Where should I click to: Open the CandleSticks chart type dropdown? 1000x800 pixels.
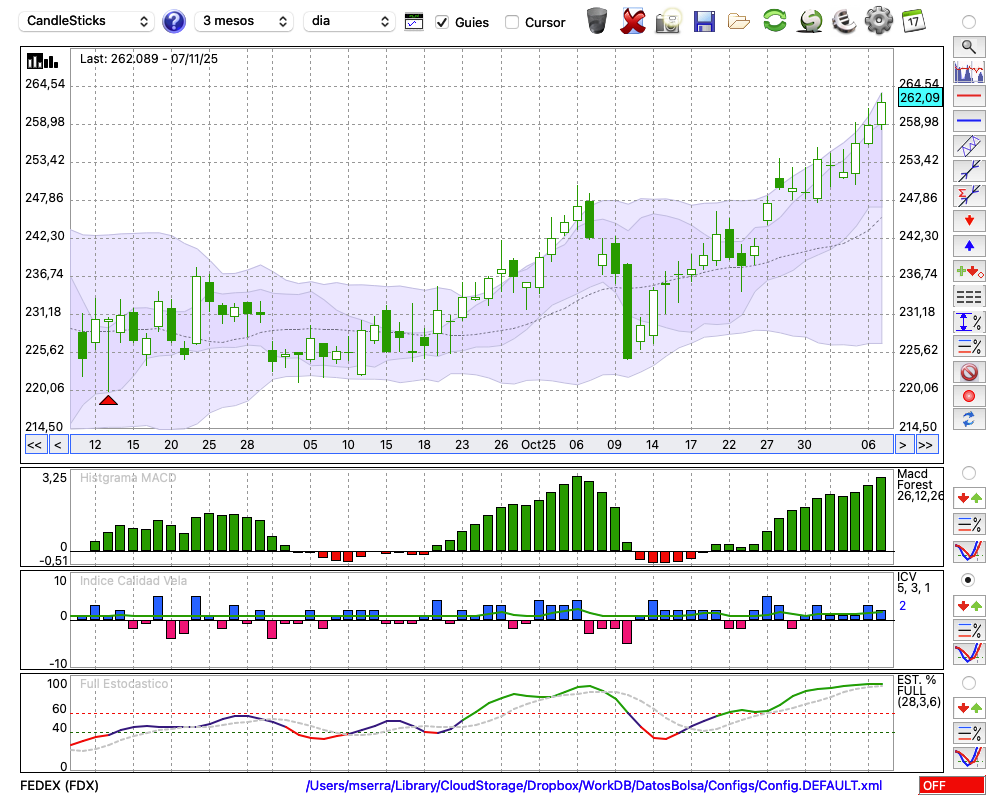pyautogui.click(x=87, y=21)
